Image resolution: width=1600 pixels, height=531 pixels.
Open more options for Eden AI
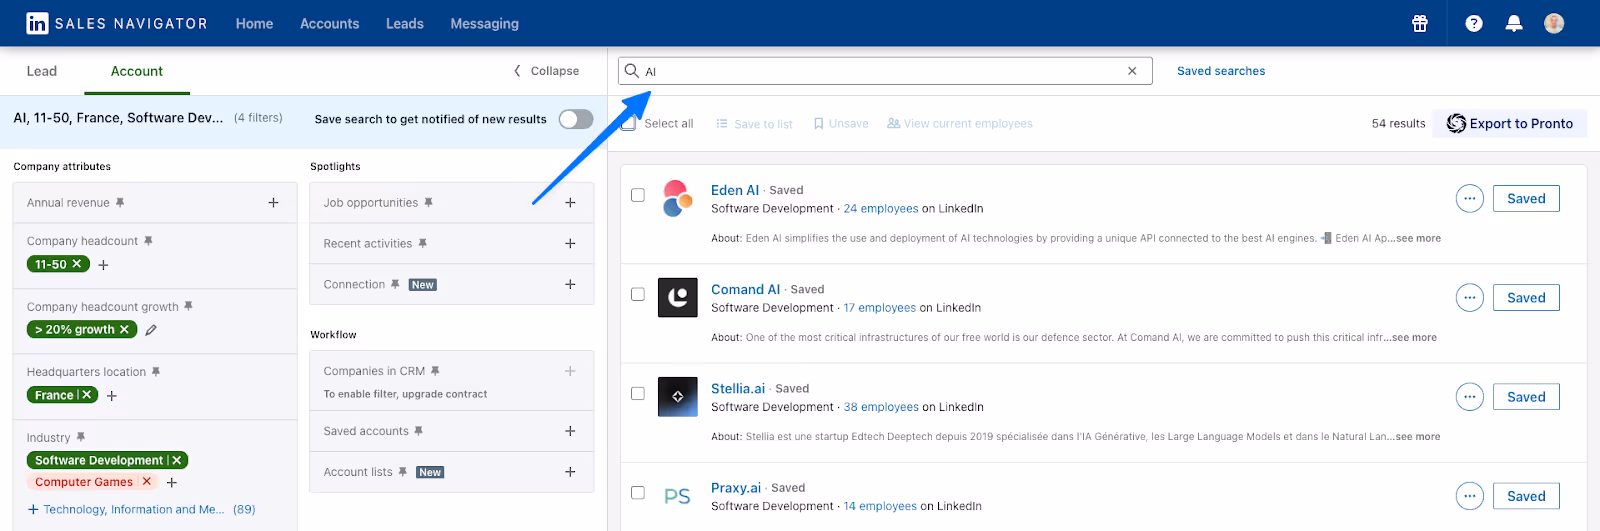point(1469,199)
